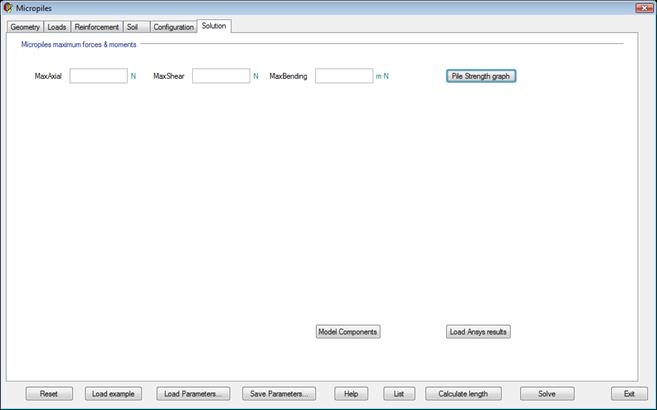Viewport: 657px width, 410px height.
Task: Click the Exit button
Action: point(629,394)
